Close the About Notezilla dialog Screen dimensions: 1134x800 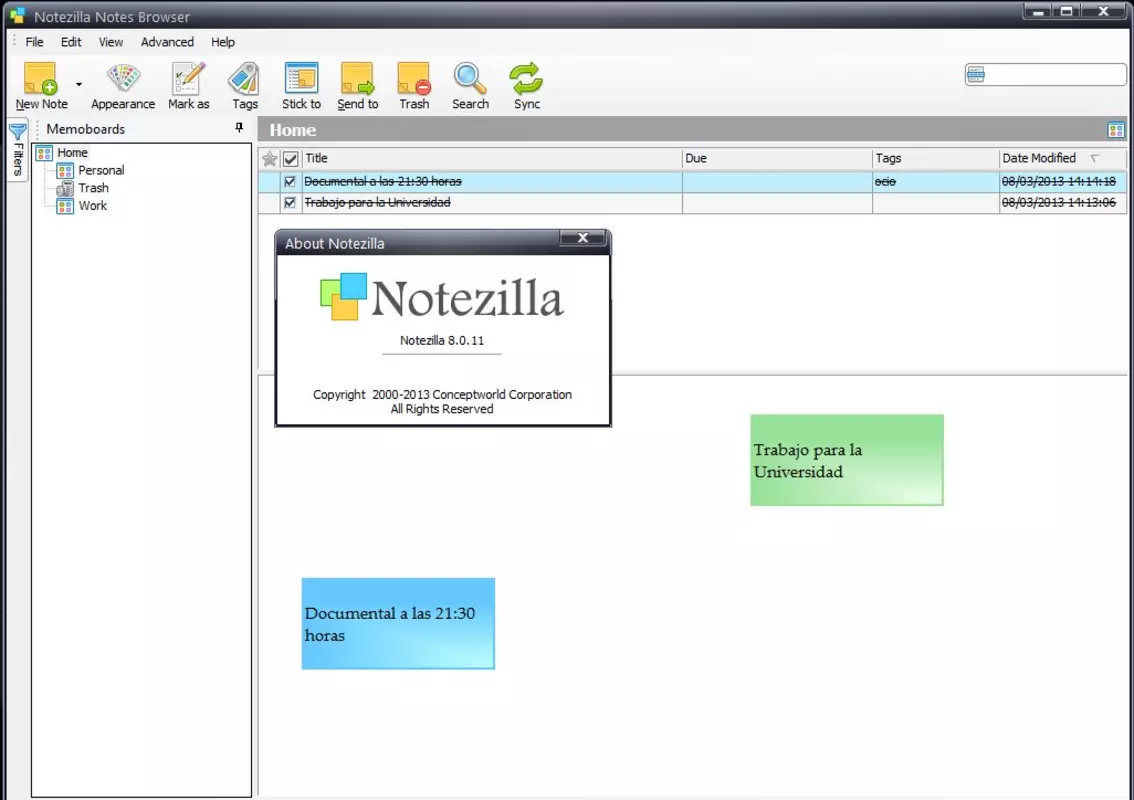(x=583, y=238)
